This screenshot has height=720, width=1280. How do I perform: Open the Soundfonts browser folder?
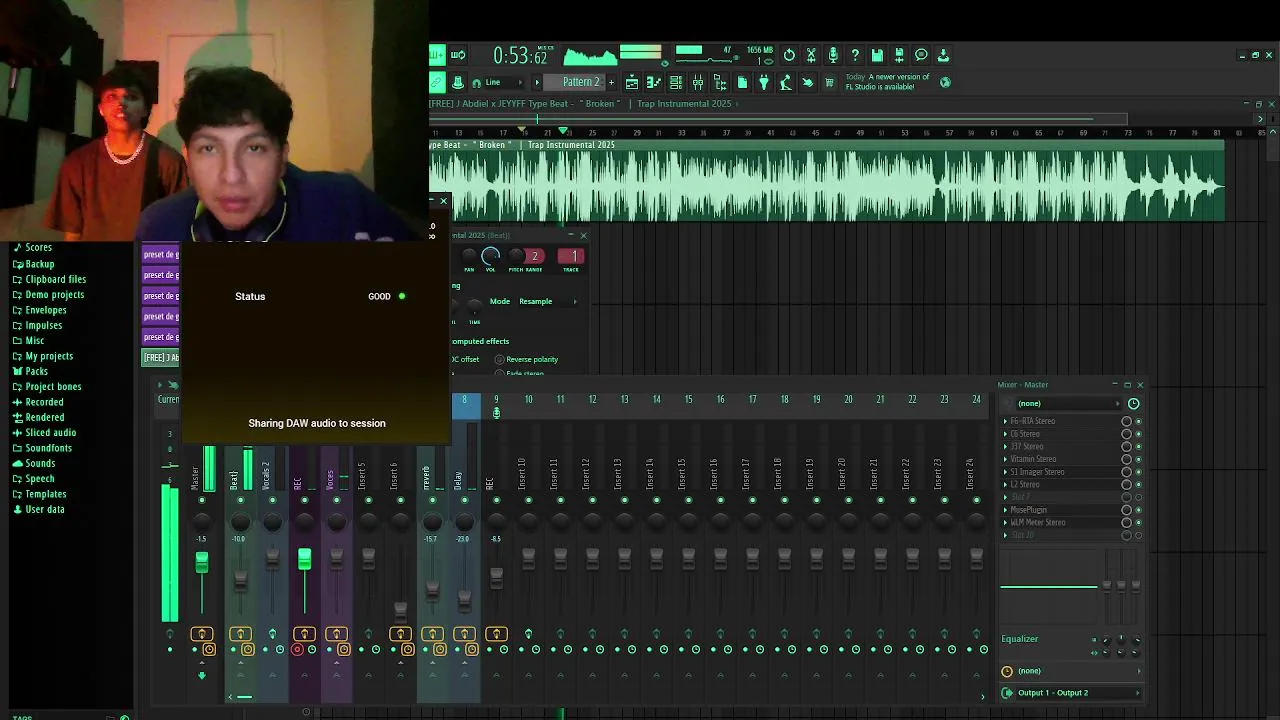pos(48,448)
